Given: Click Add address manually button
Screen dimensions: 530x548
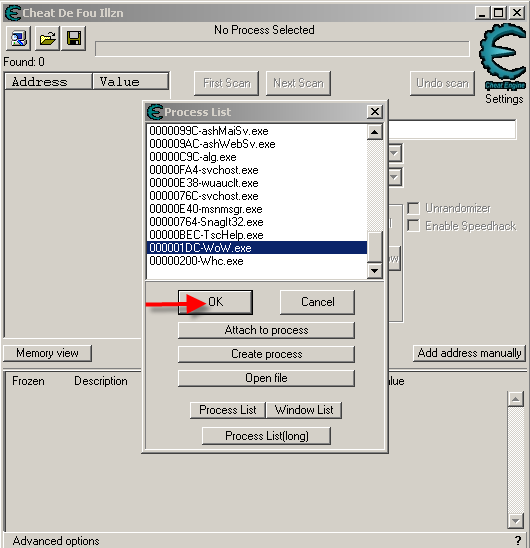Looking at the screenshot, I should (x=469, y=353).
